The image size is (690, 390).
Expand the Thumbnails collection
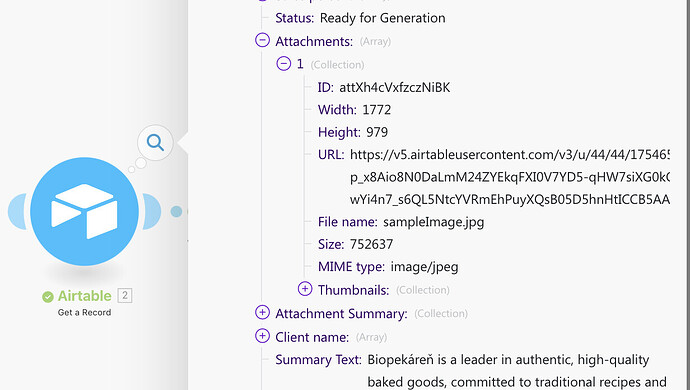click(x=305, y=289)
